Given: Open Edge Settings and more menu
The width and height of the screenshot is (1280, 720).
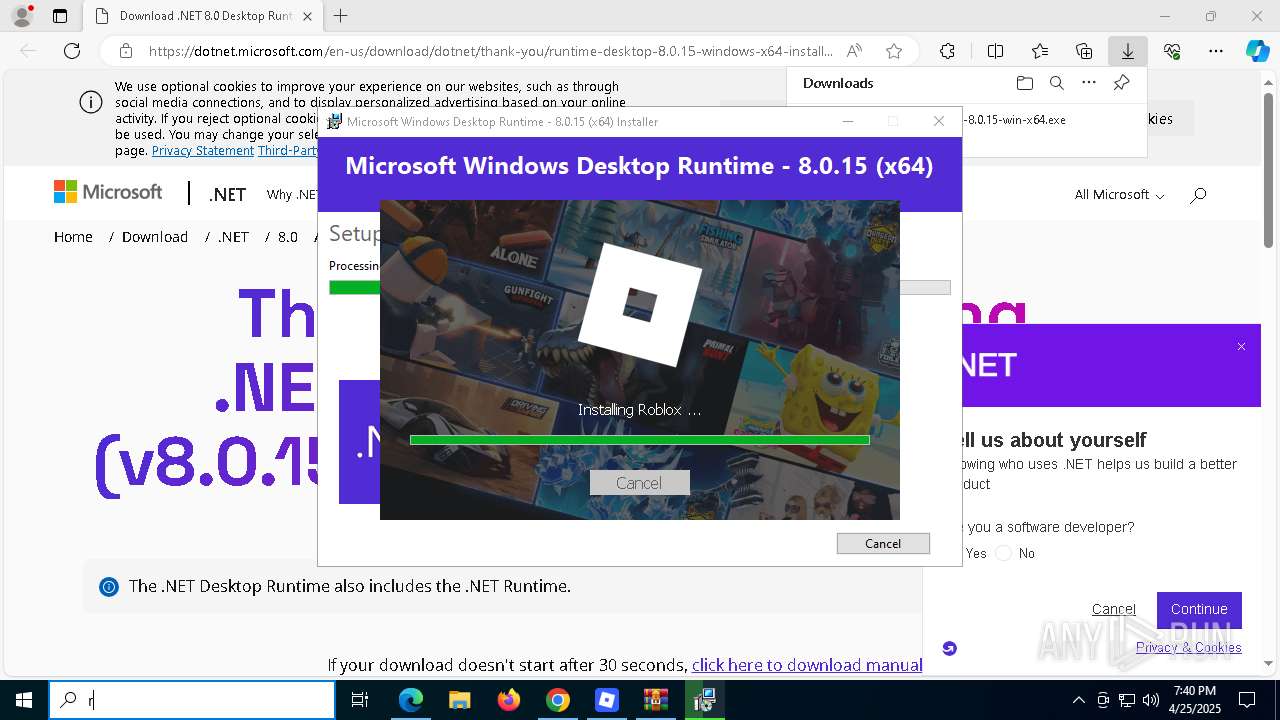Looking at the screenshot, I should coord(1216,51).
